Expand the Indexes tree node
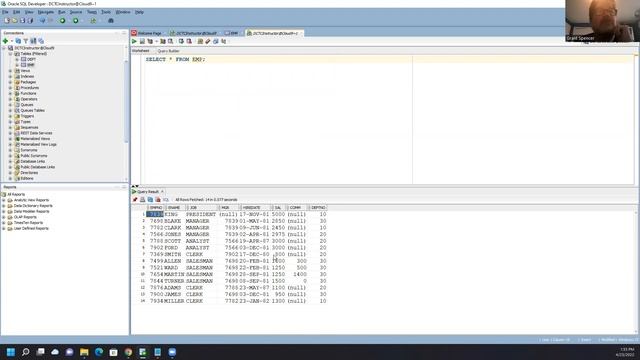 (10, 76)
